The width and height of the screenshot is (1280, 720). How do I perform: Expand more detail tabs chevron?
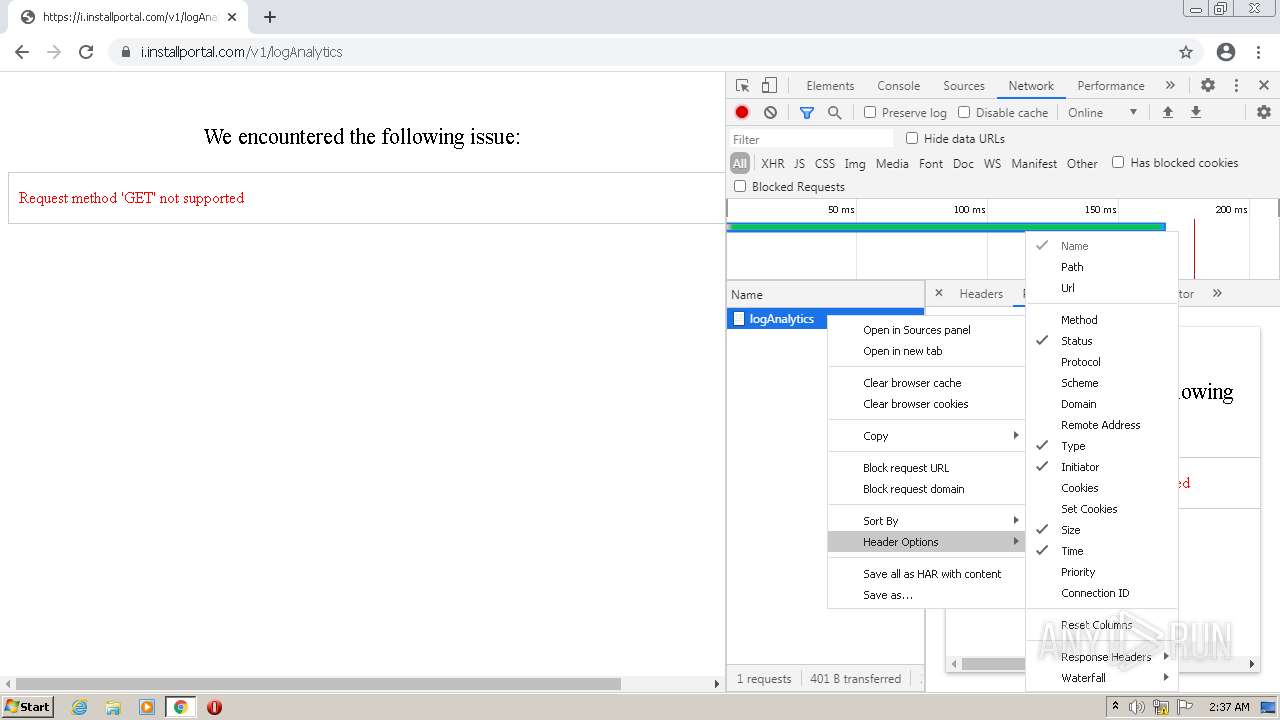coord(1217,293)
